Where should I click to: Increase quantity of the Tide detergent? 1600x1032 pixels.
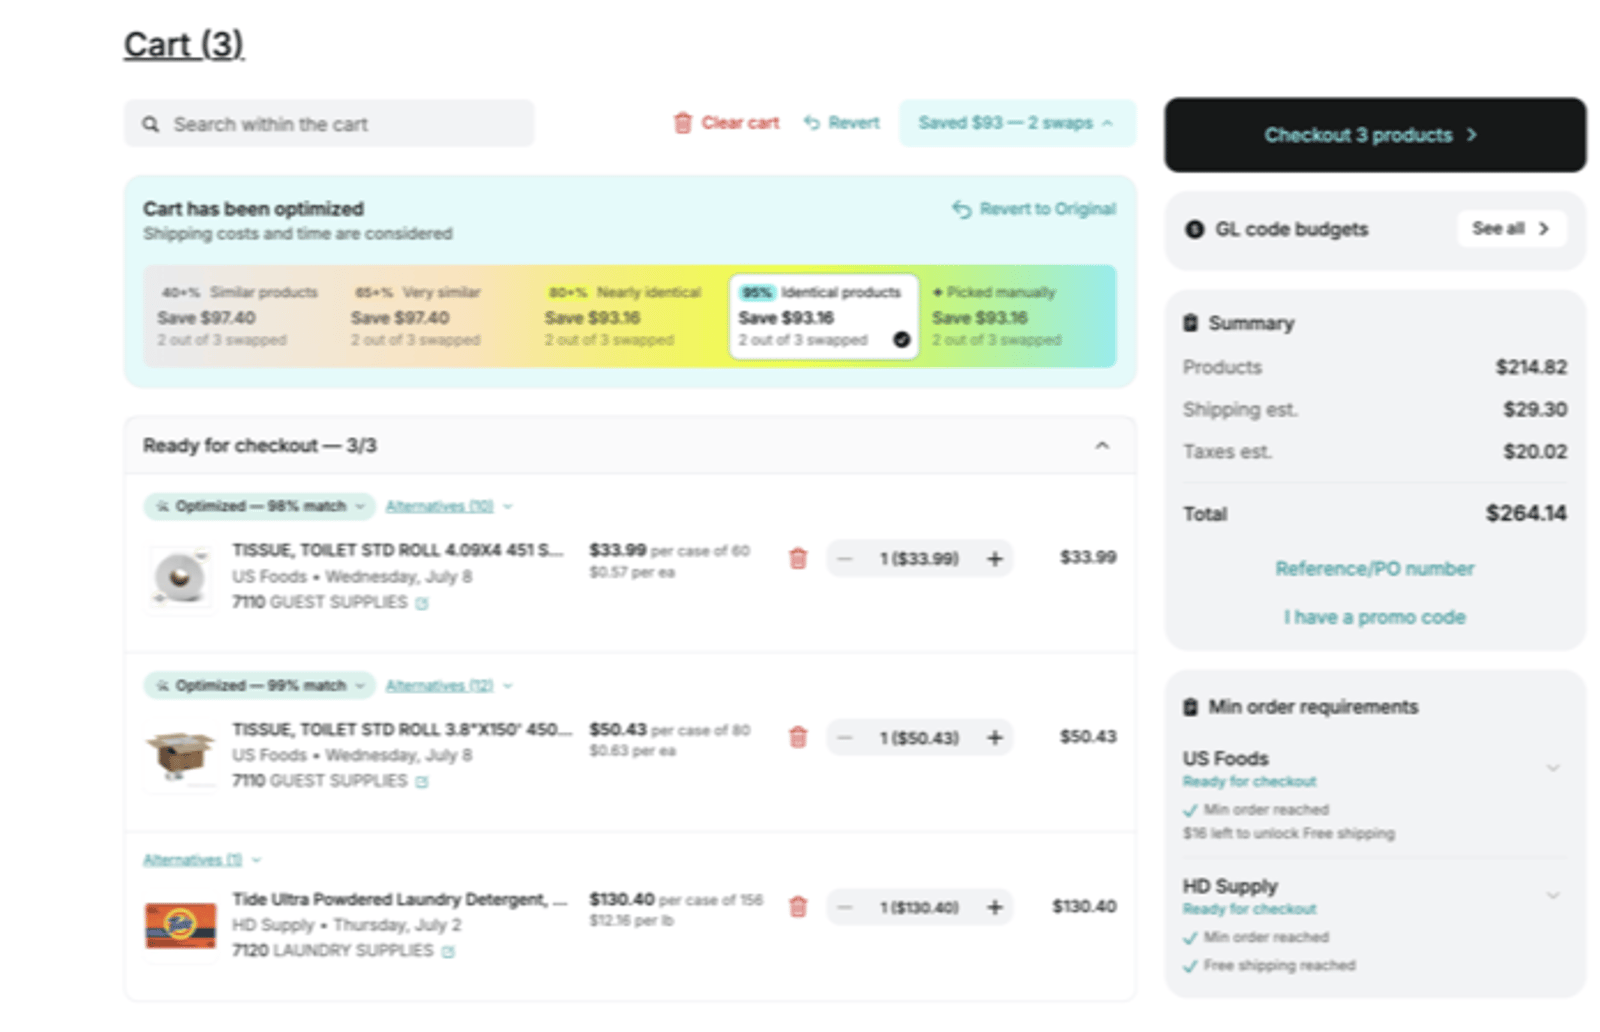(995, 907)
